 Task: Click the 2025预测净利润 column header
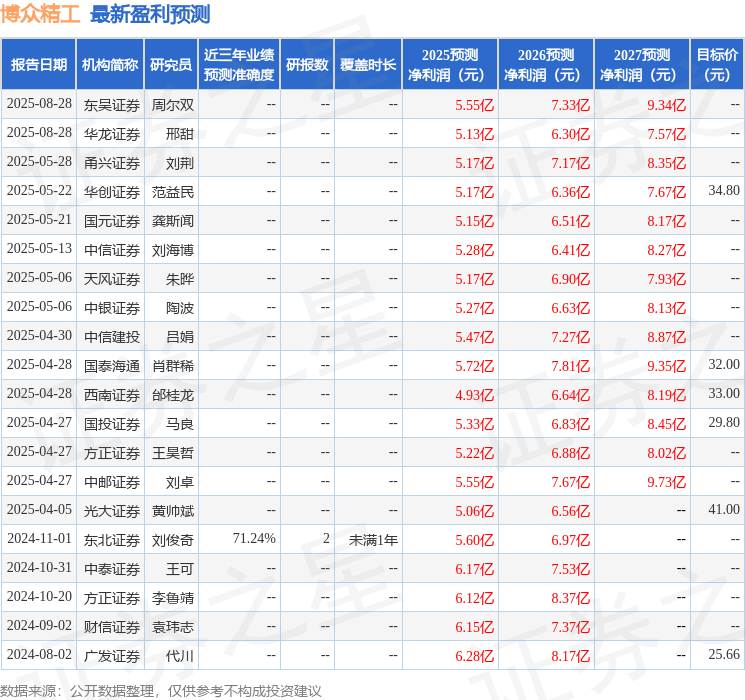(x=450, y=65)
